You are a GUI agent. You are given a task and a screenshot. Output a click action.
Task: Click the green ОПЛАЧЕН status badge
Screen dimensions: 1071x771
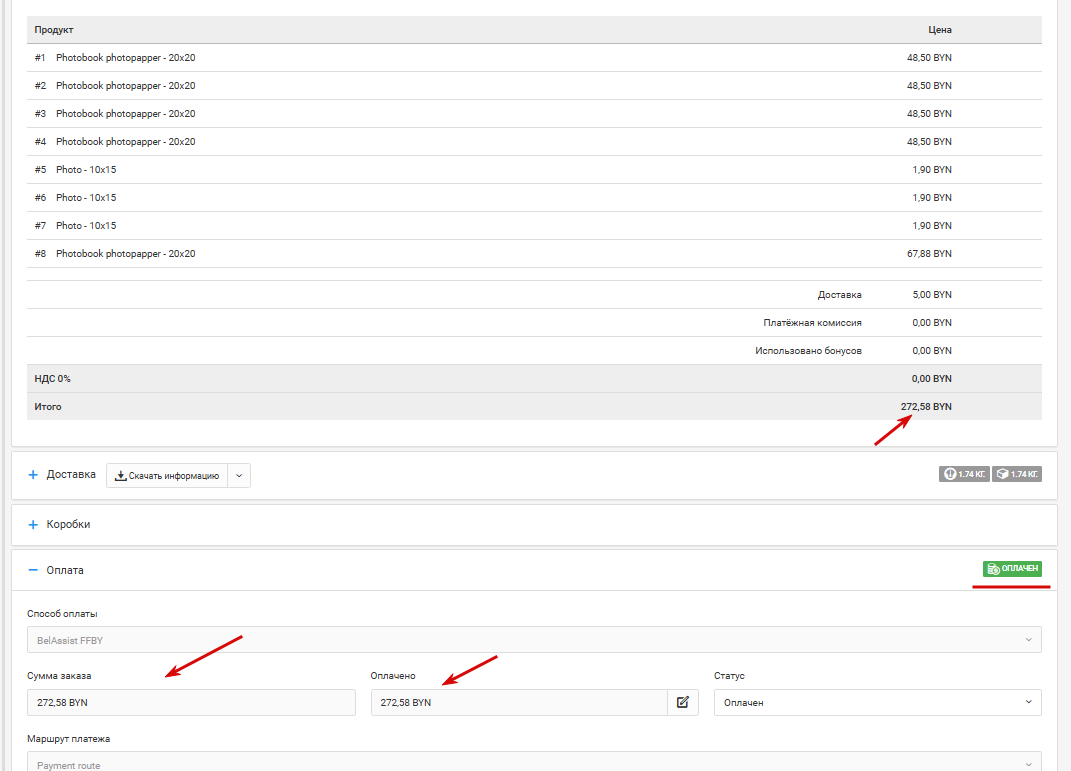[1012, 568]
